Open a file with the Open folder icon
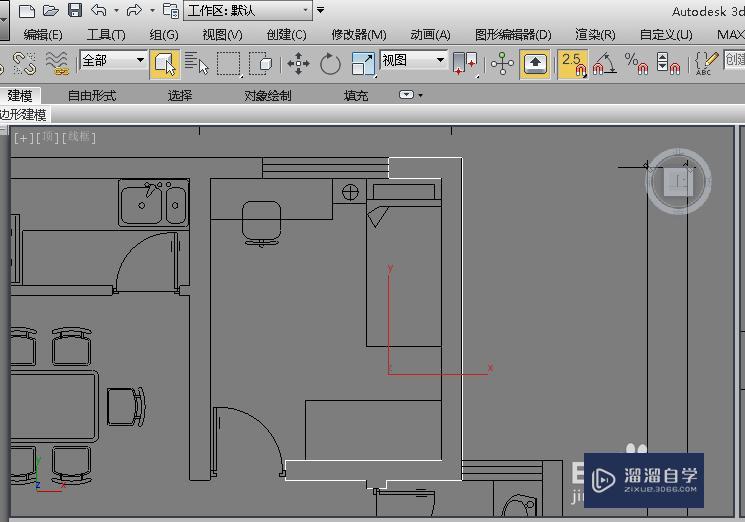 click(x=50, y=10)
